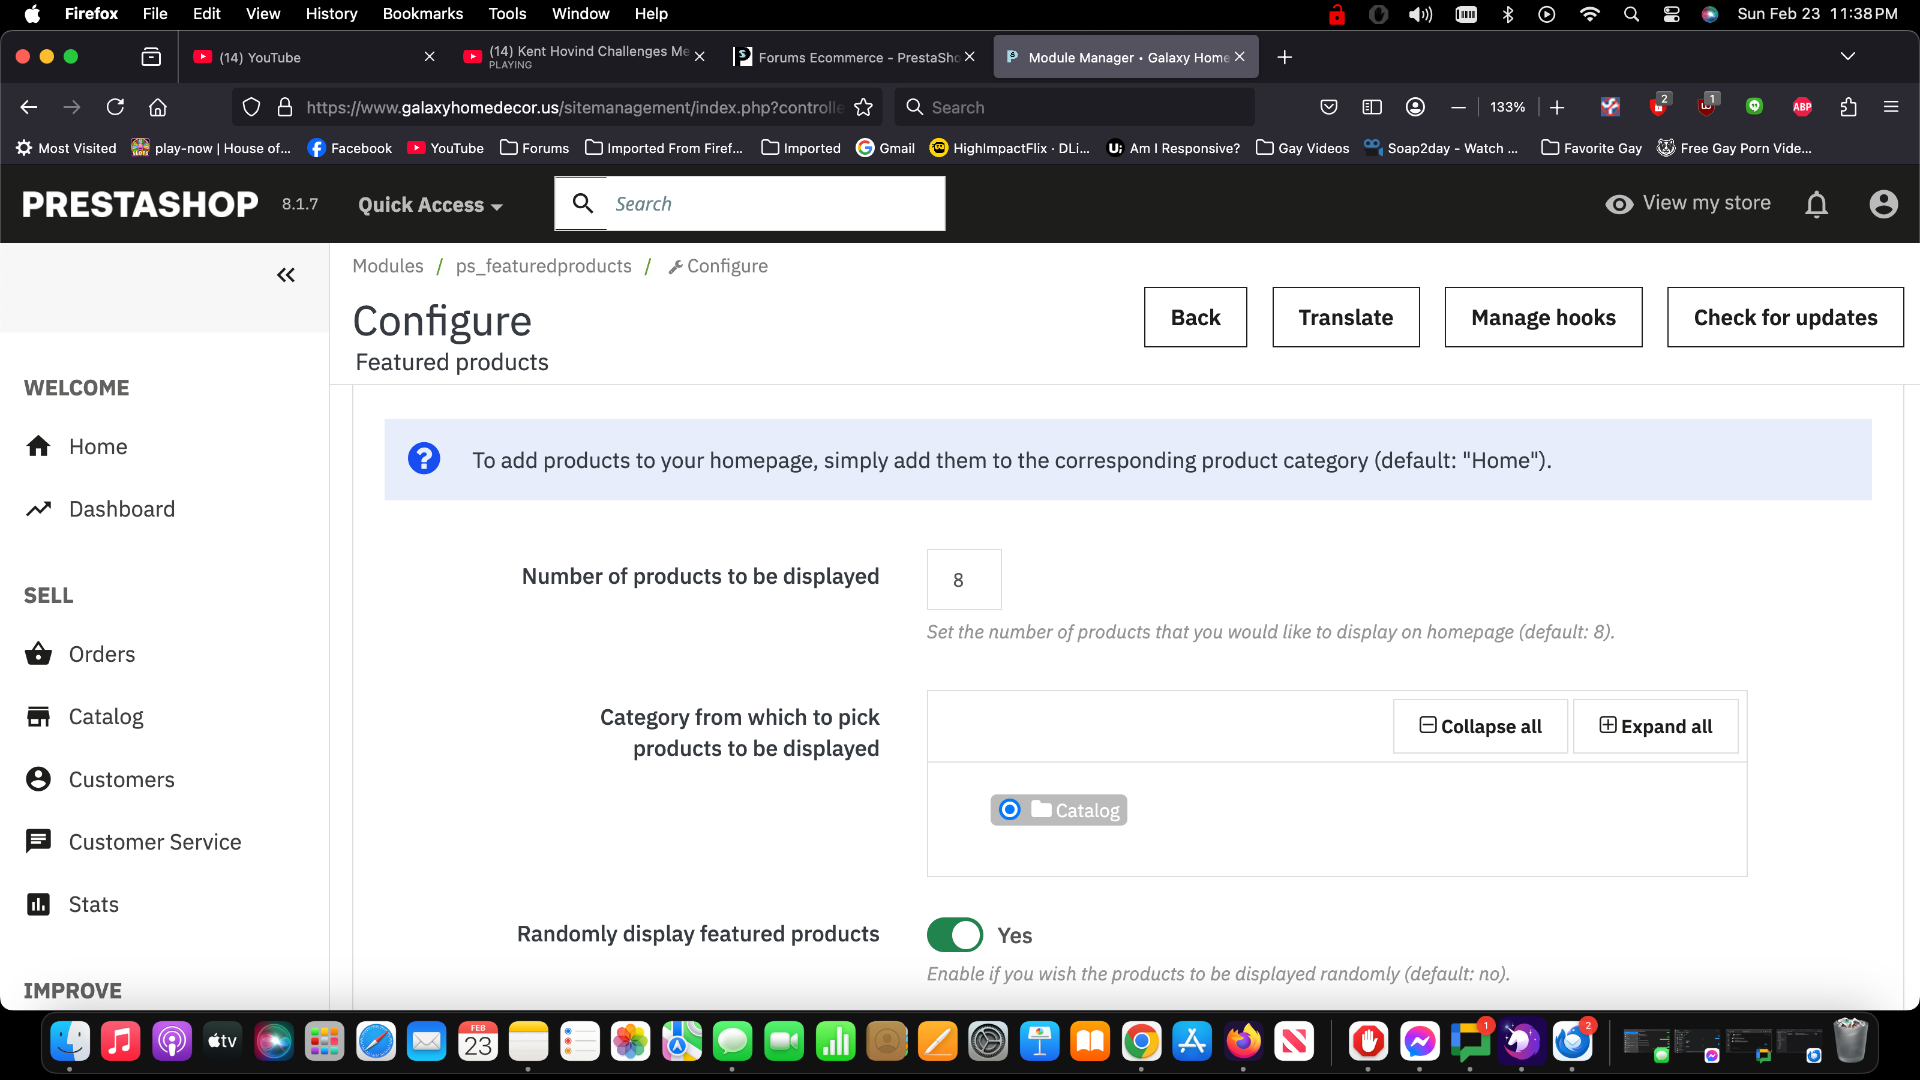Viewport: 1920px width, 1080px height.
Task: Click the Check for updates button
Action: tap(1785, 317)
